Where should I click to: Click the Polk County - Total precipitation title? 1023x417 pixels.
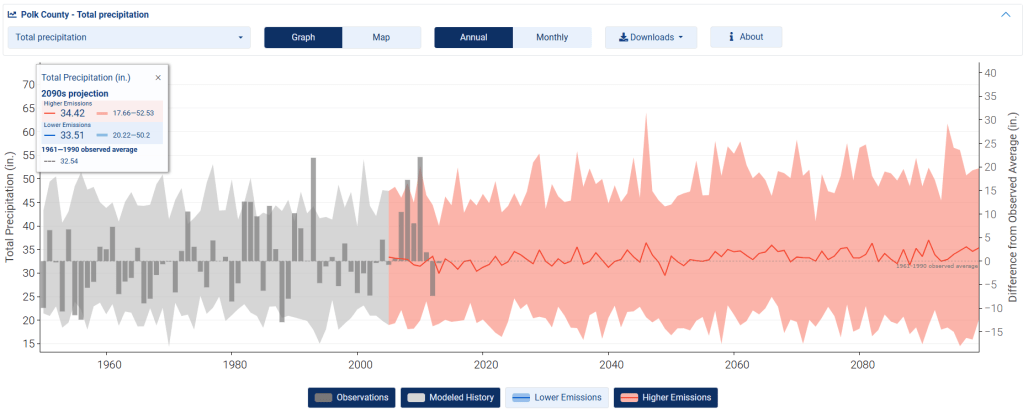pos(85,15)
